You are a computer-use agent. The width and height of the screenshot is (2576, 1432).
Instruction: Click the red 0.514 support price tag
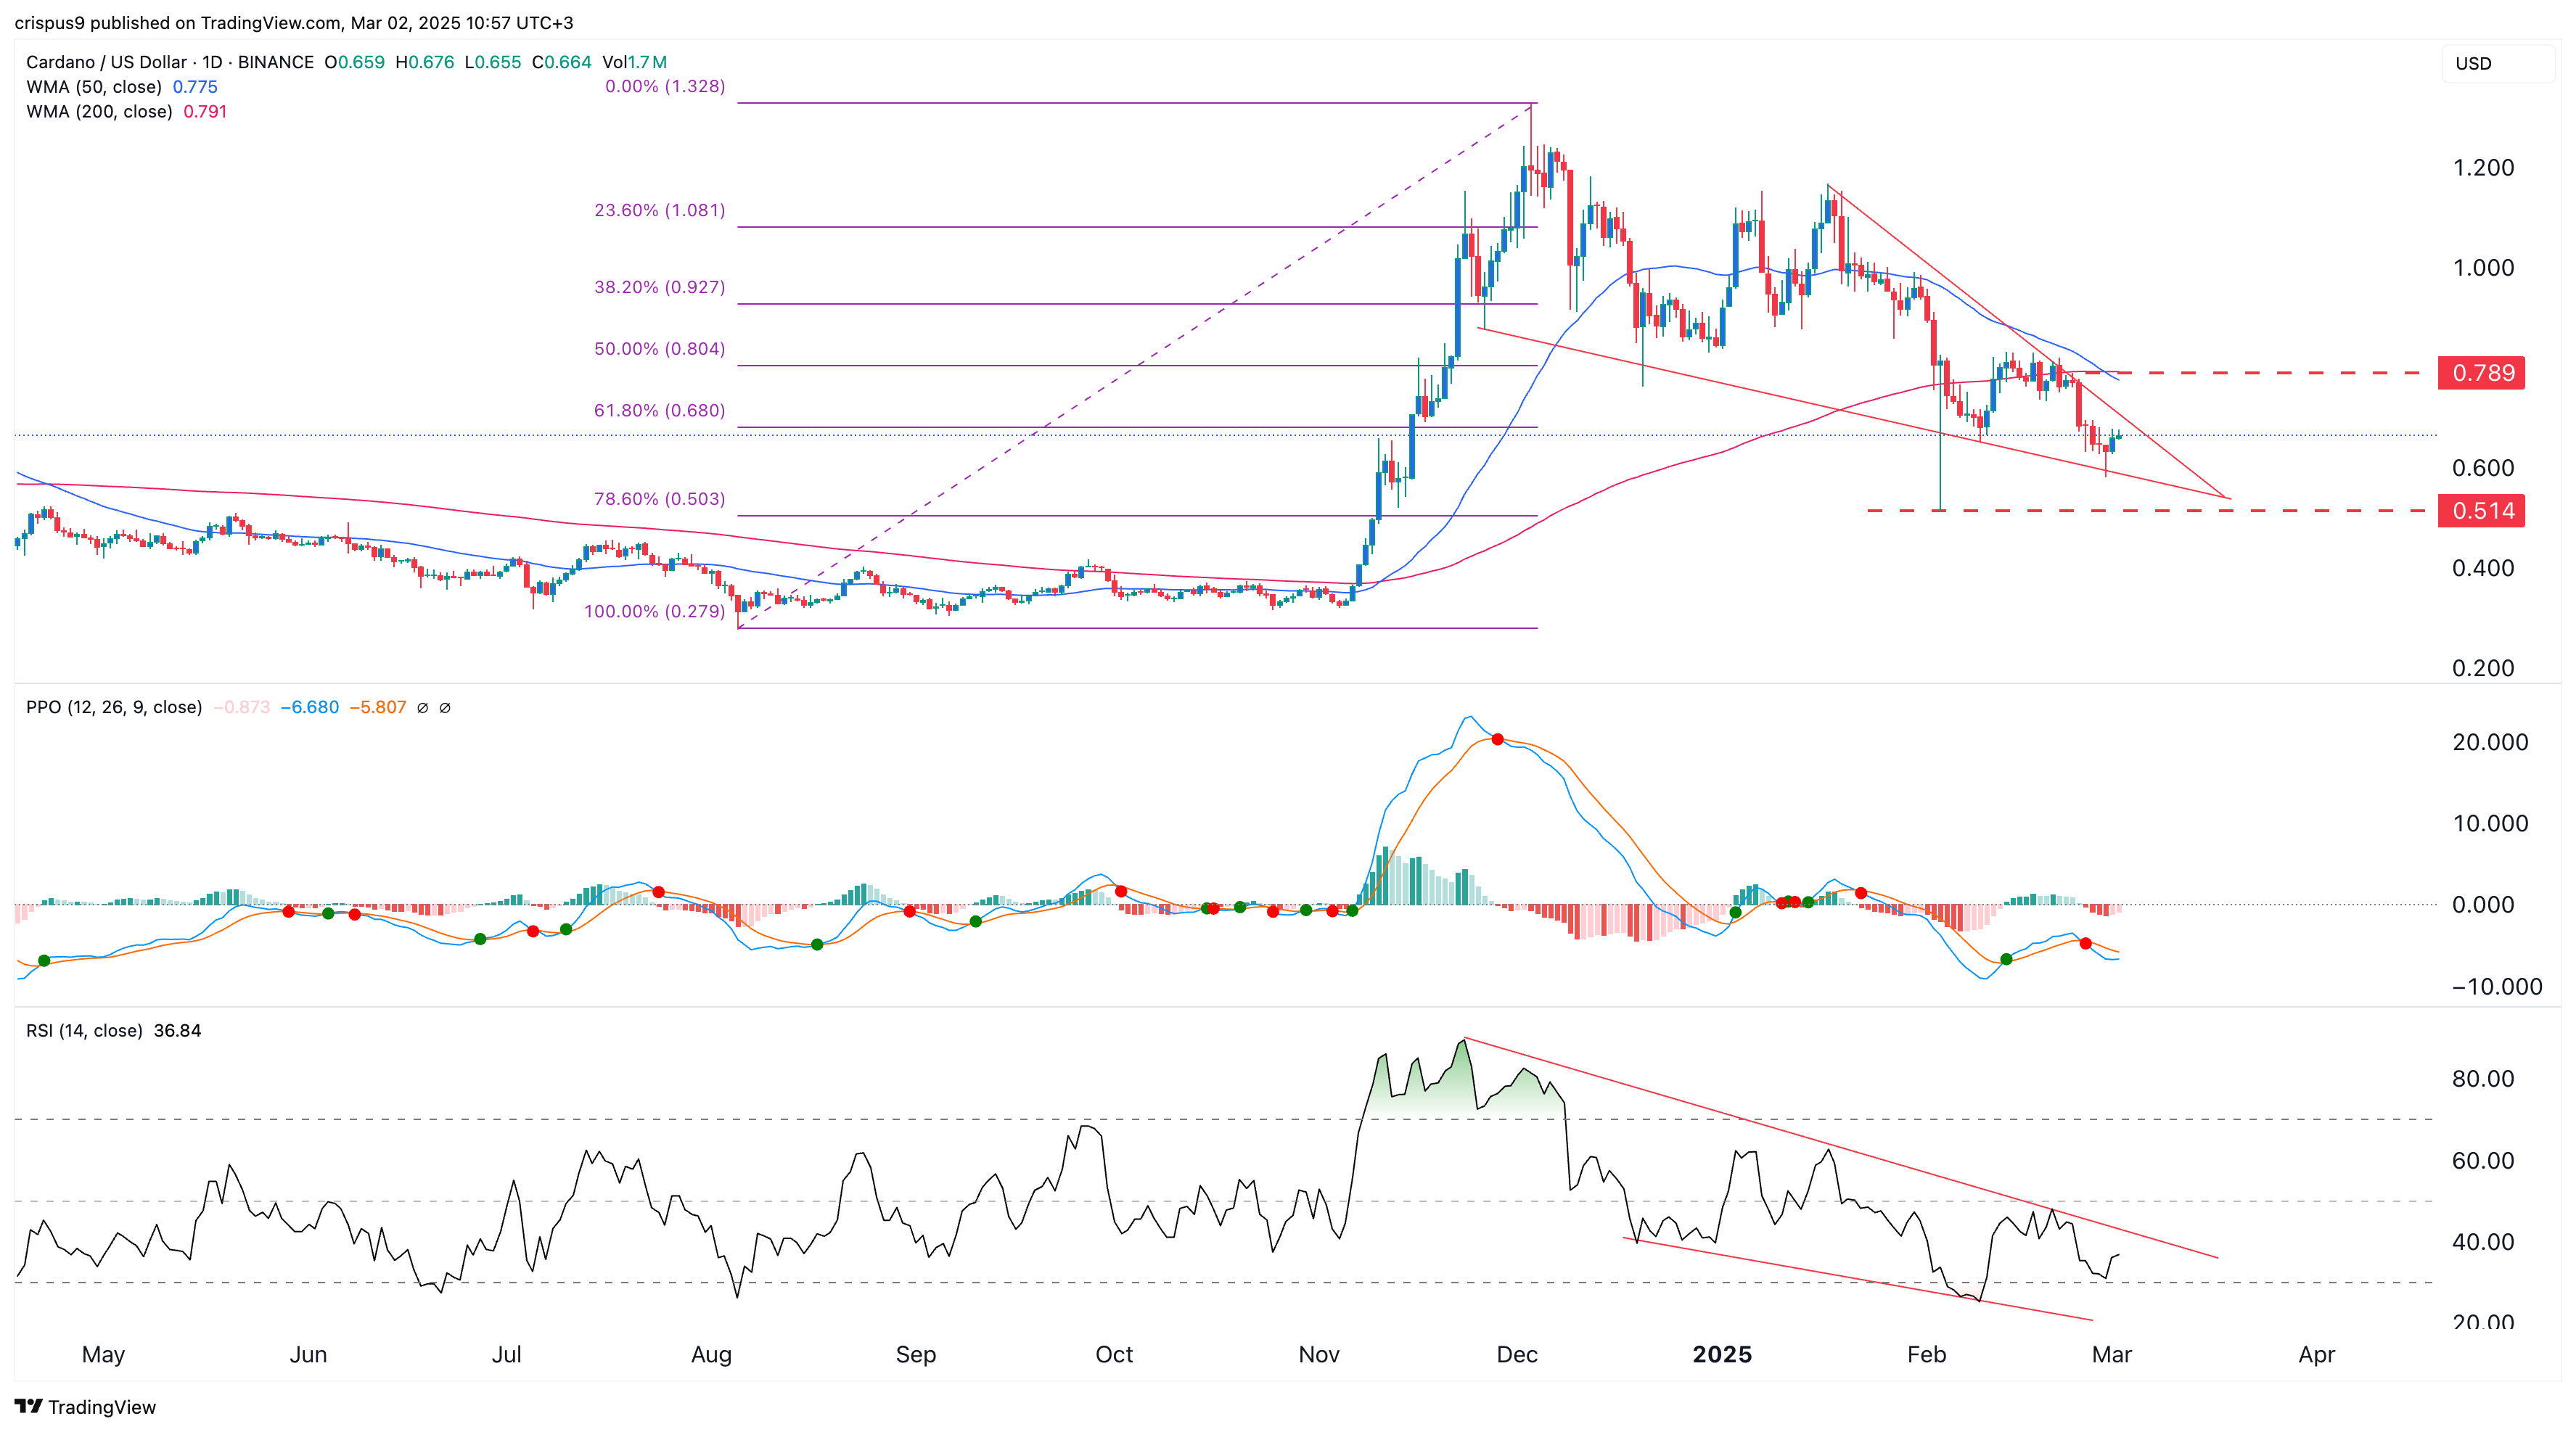point(2481,511)
